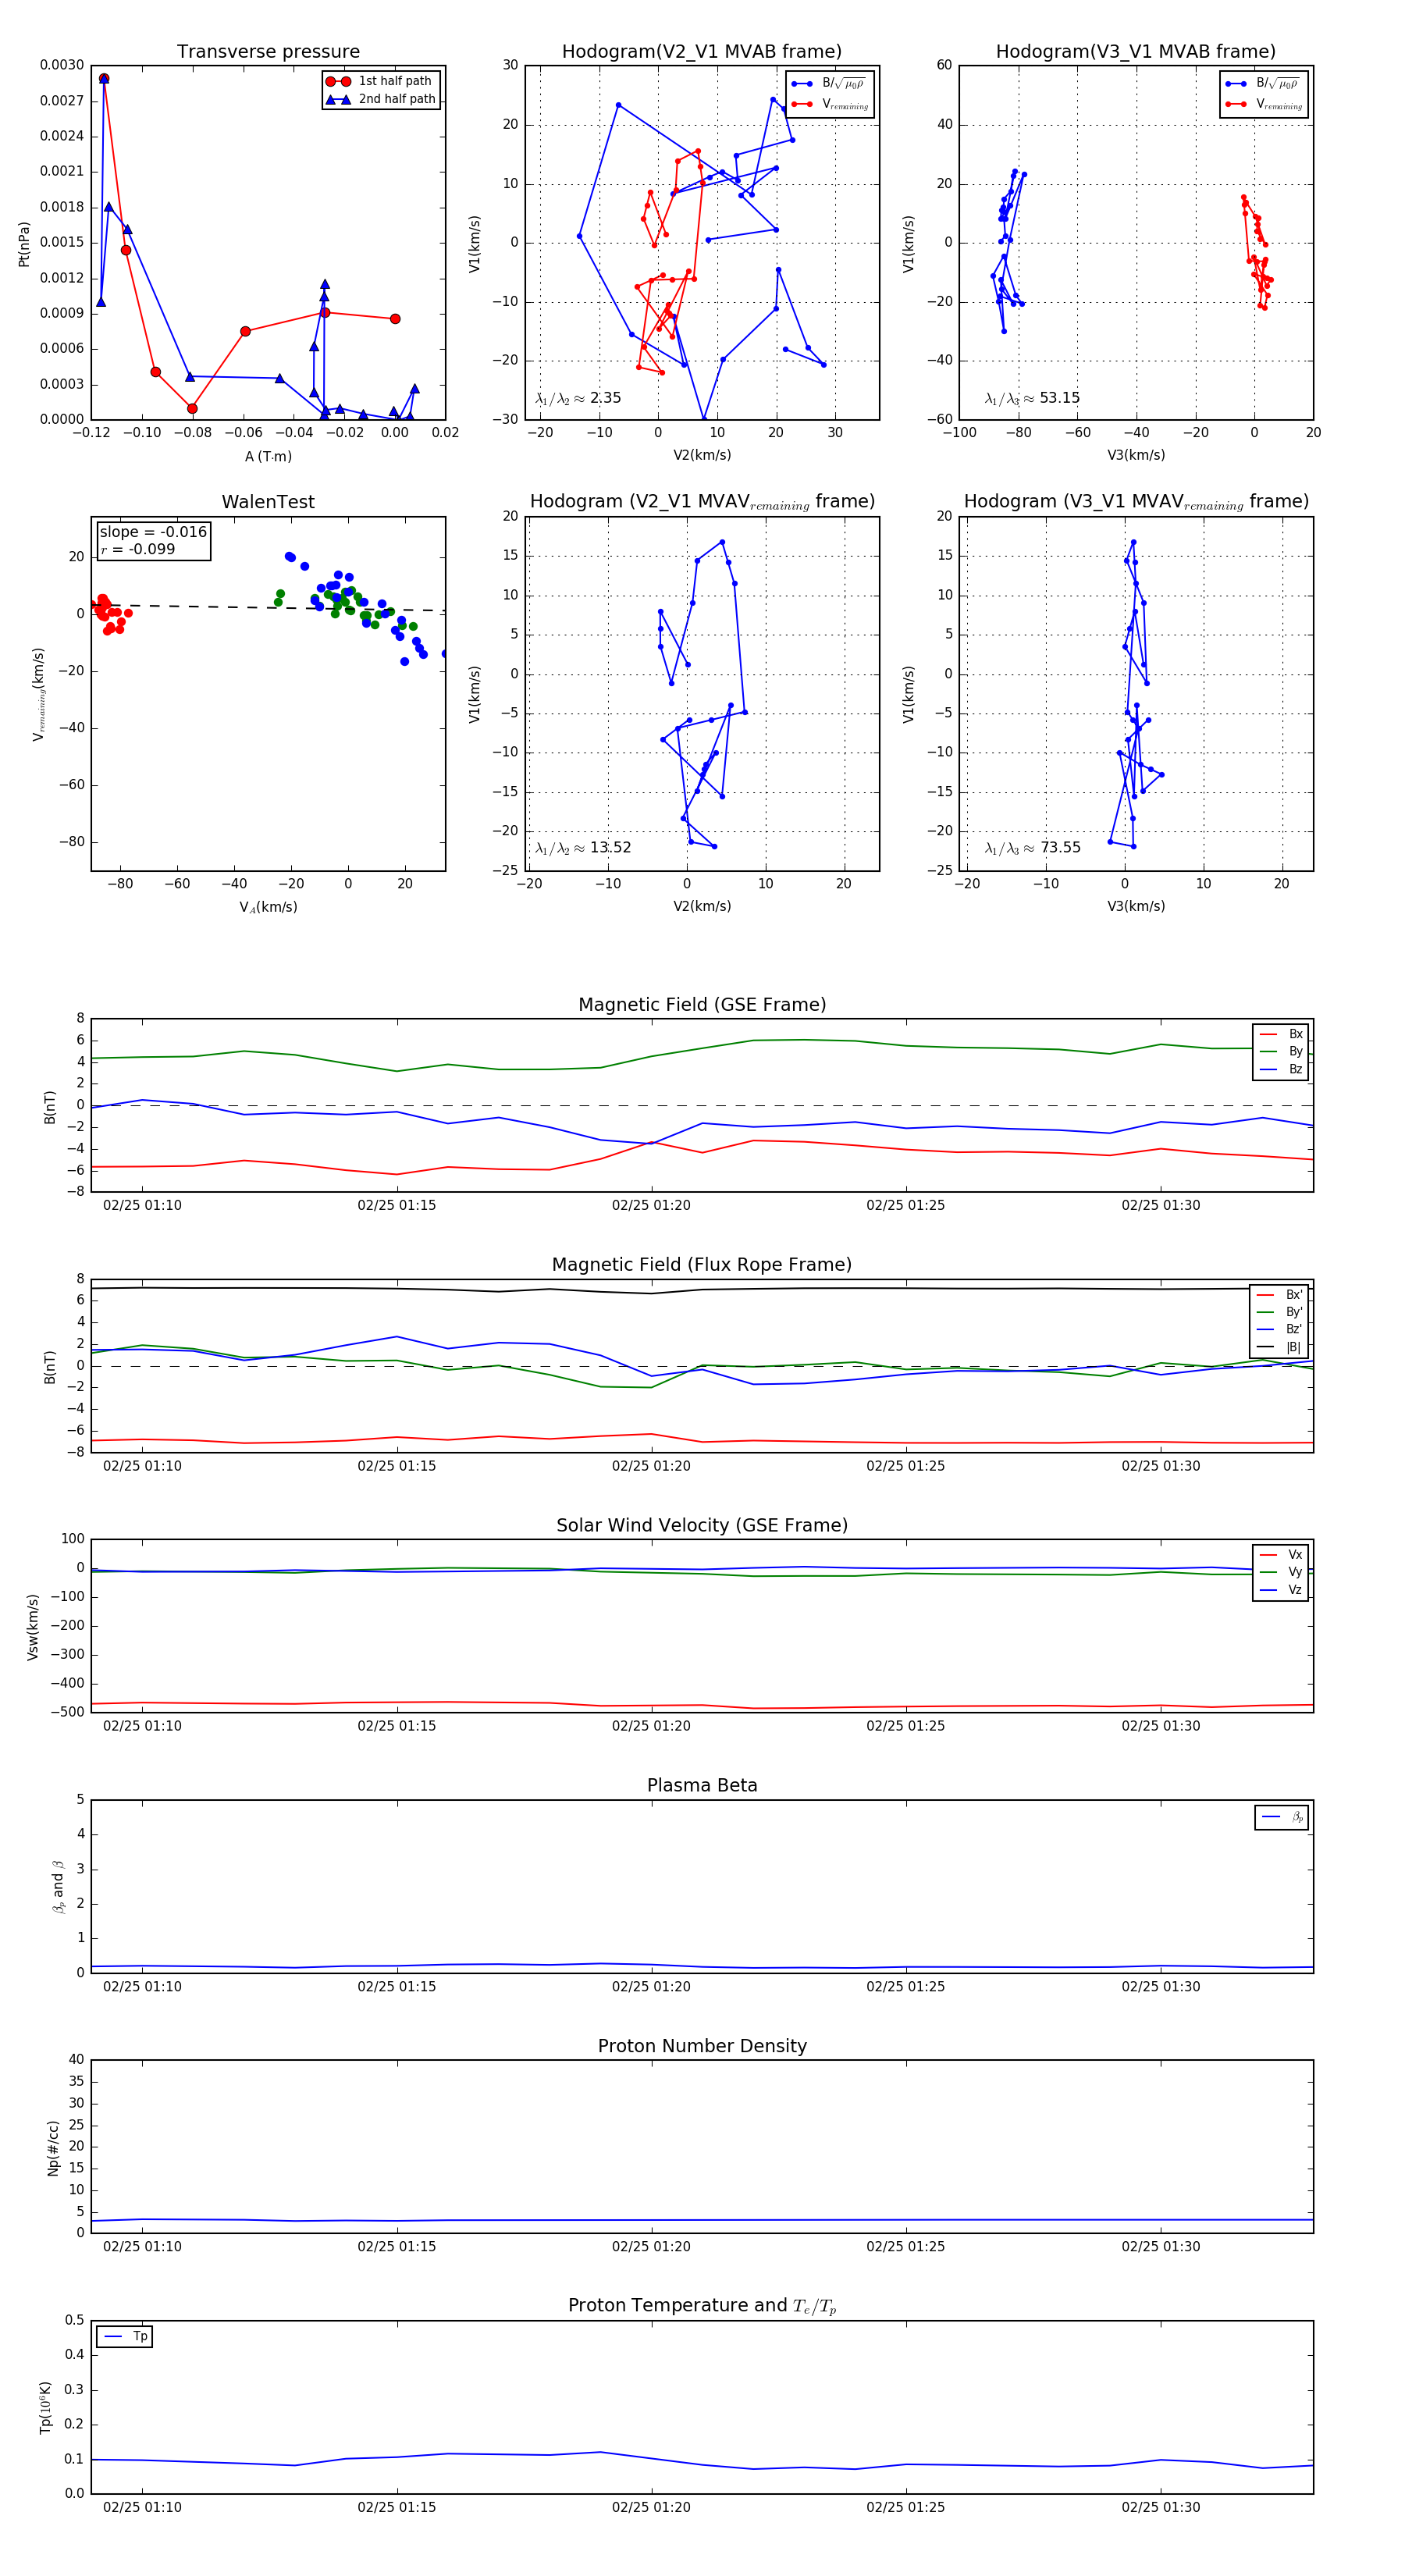Image resolution: width=1405 pixels, height=2576 pixels.
Task: Click 'Hodogram(V2_V1 MVAB frame)' title
Action: (702, 52)
